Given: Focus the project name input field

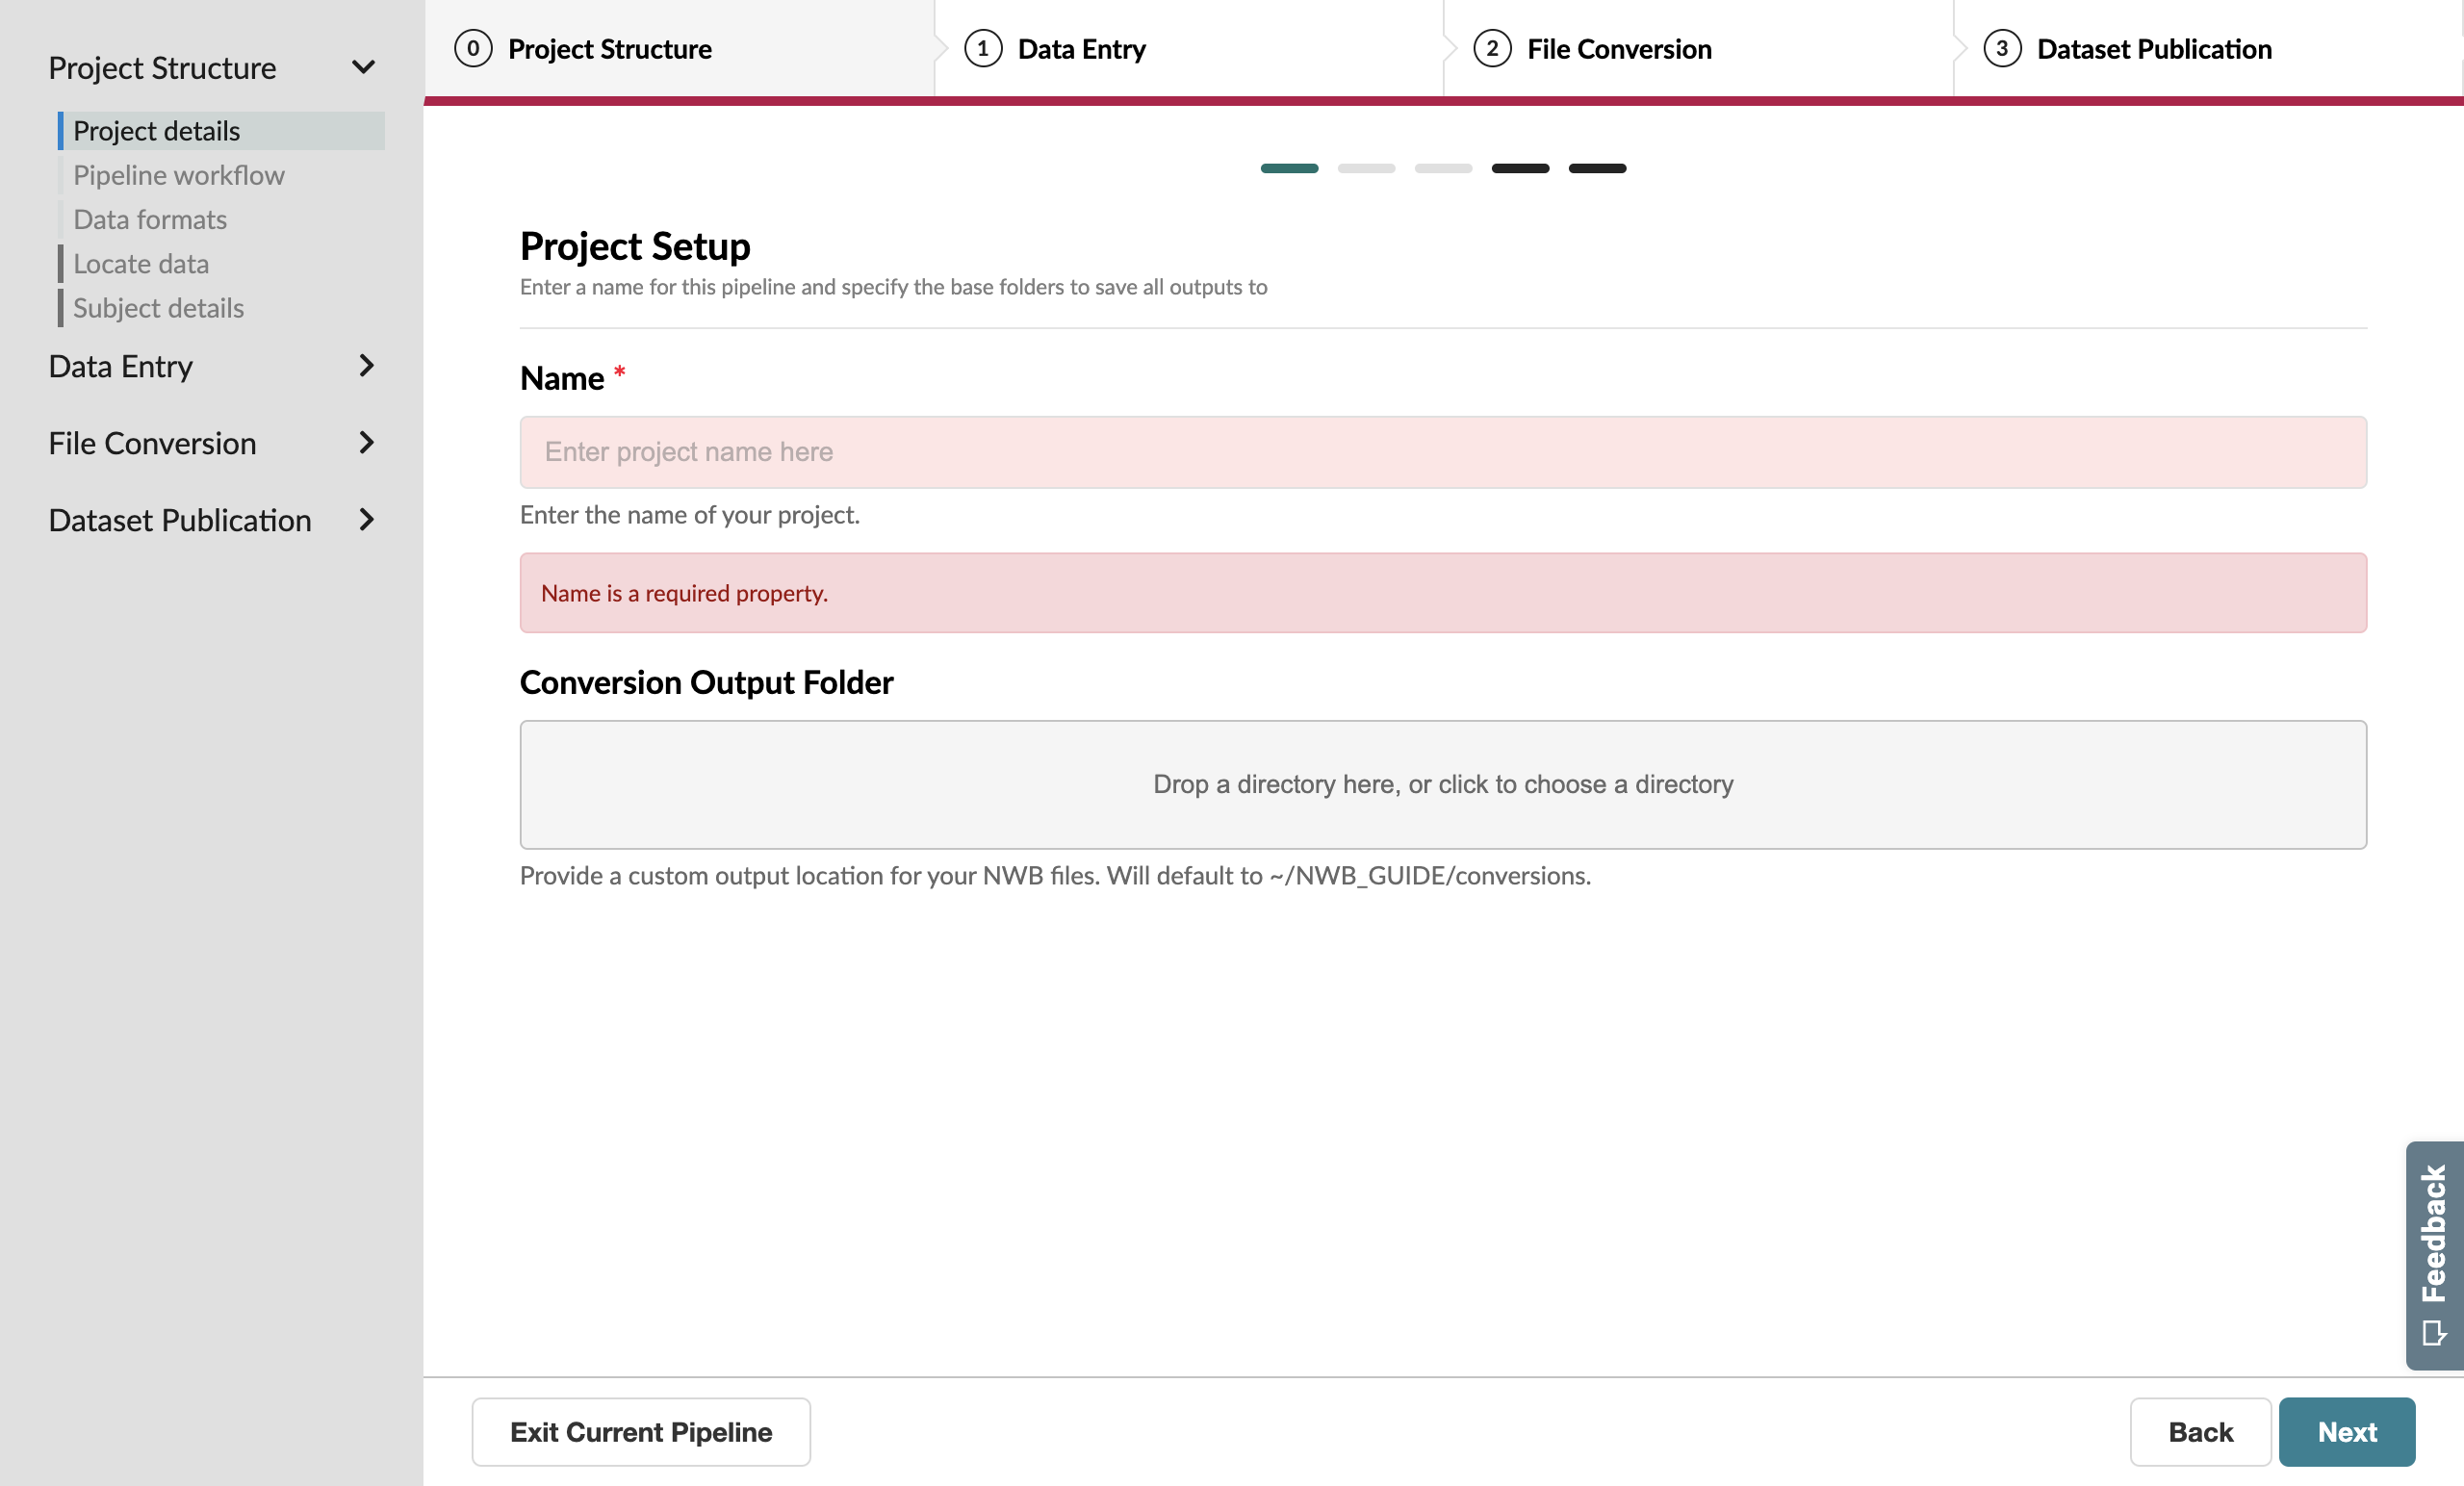Looking at the screenshot, I should pyautogui.click(x=1443, y=452).
